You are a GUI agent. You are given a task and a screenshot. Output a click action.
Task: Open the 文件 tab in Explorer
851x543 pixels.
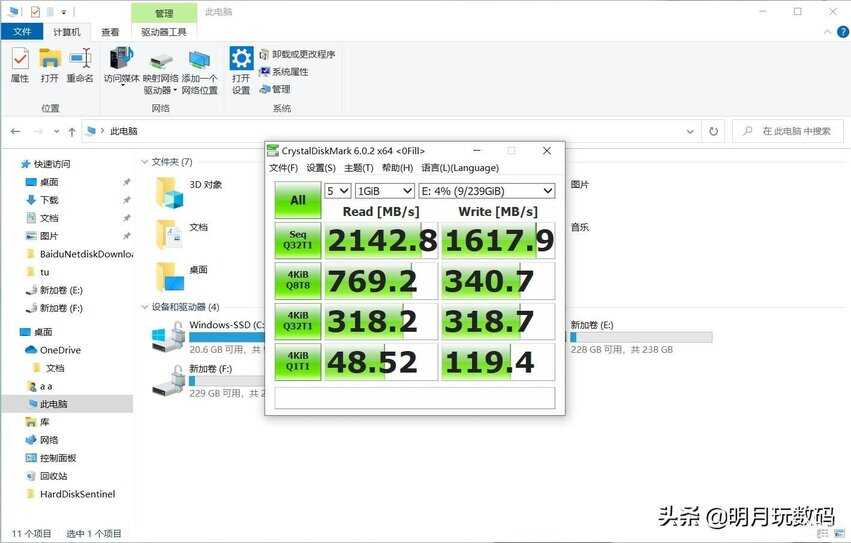tap(22, 32)
